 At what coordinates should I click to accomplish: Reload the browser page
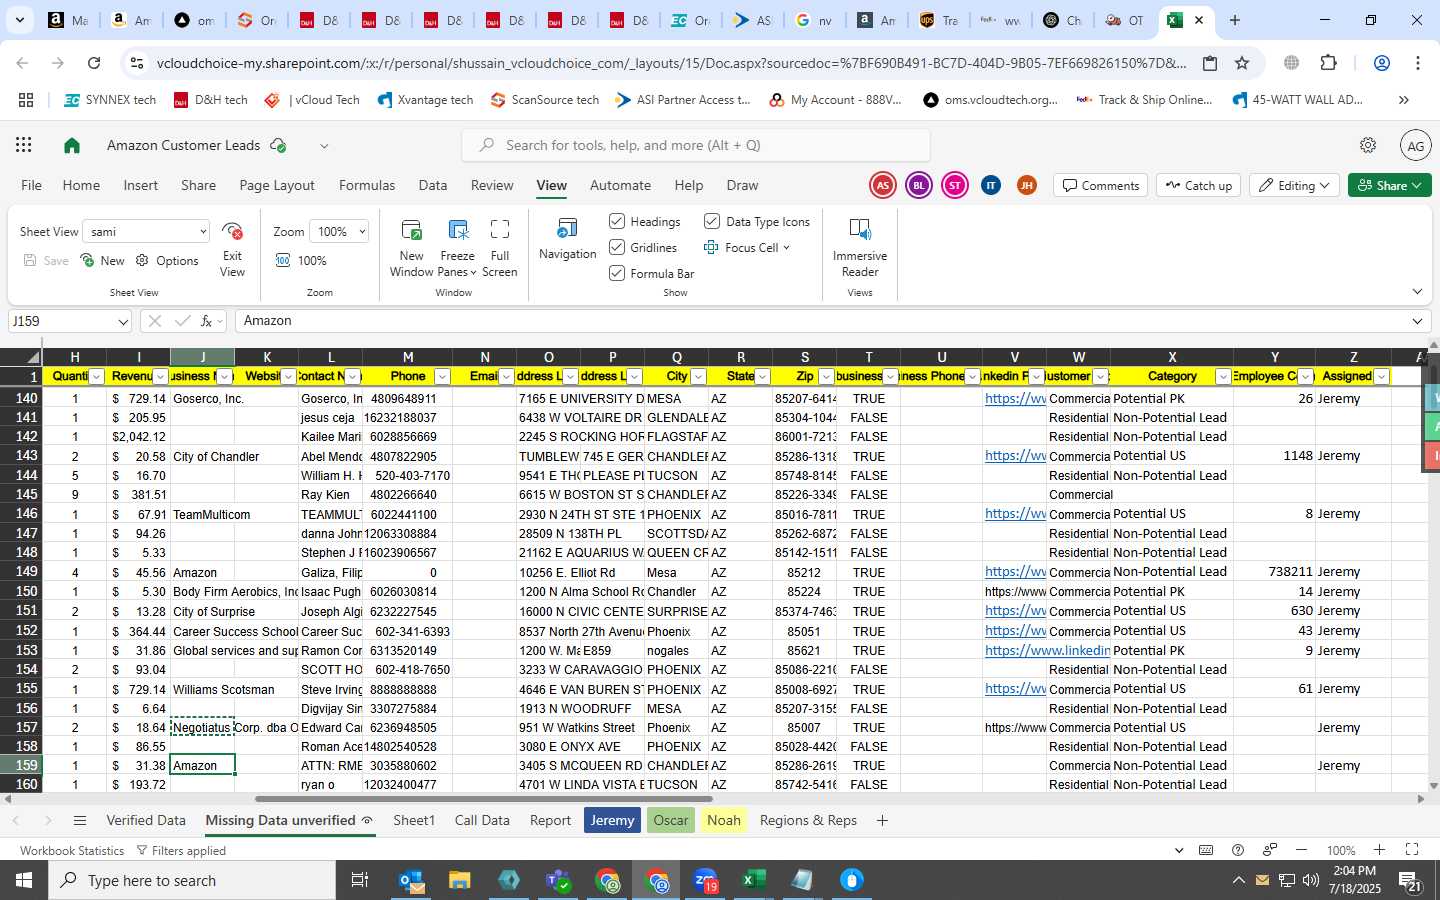(94, 63)
